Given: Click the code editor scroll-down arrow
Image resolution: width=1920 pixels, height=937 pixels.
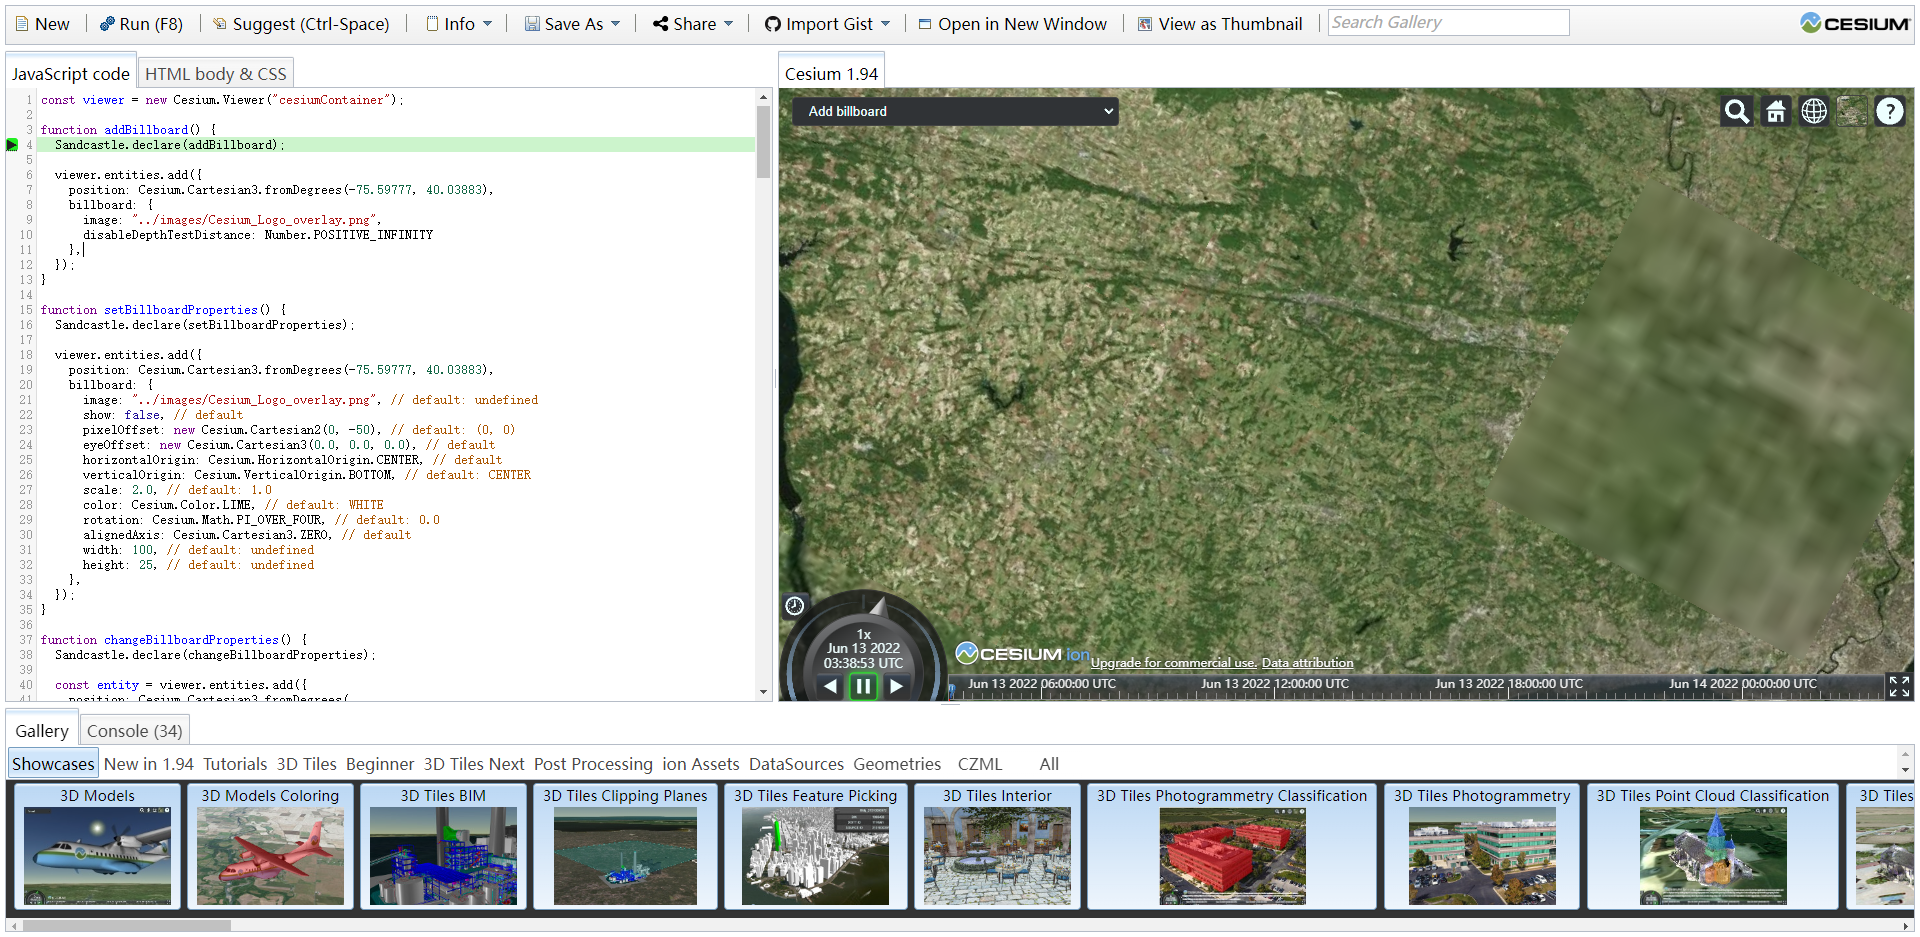Looking at the screenshot, I should (x=764, y=691).
